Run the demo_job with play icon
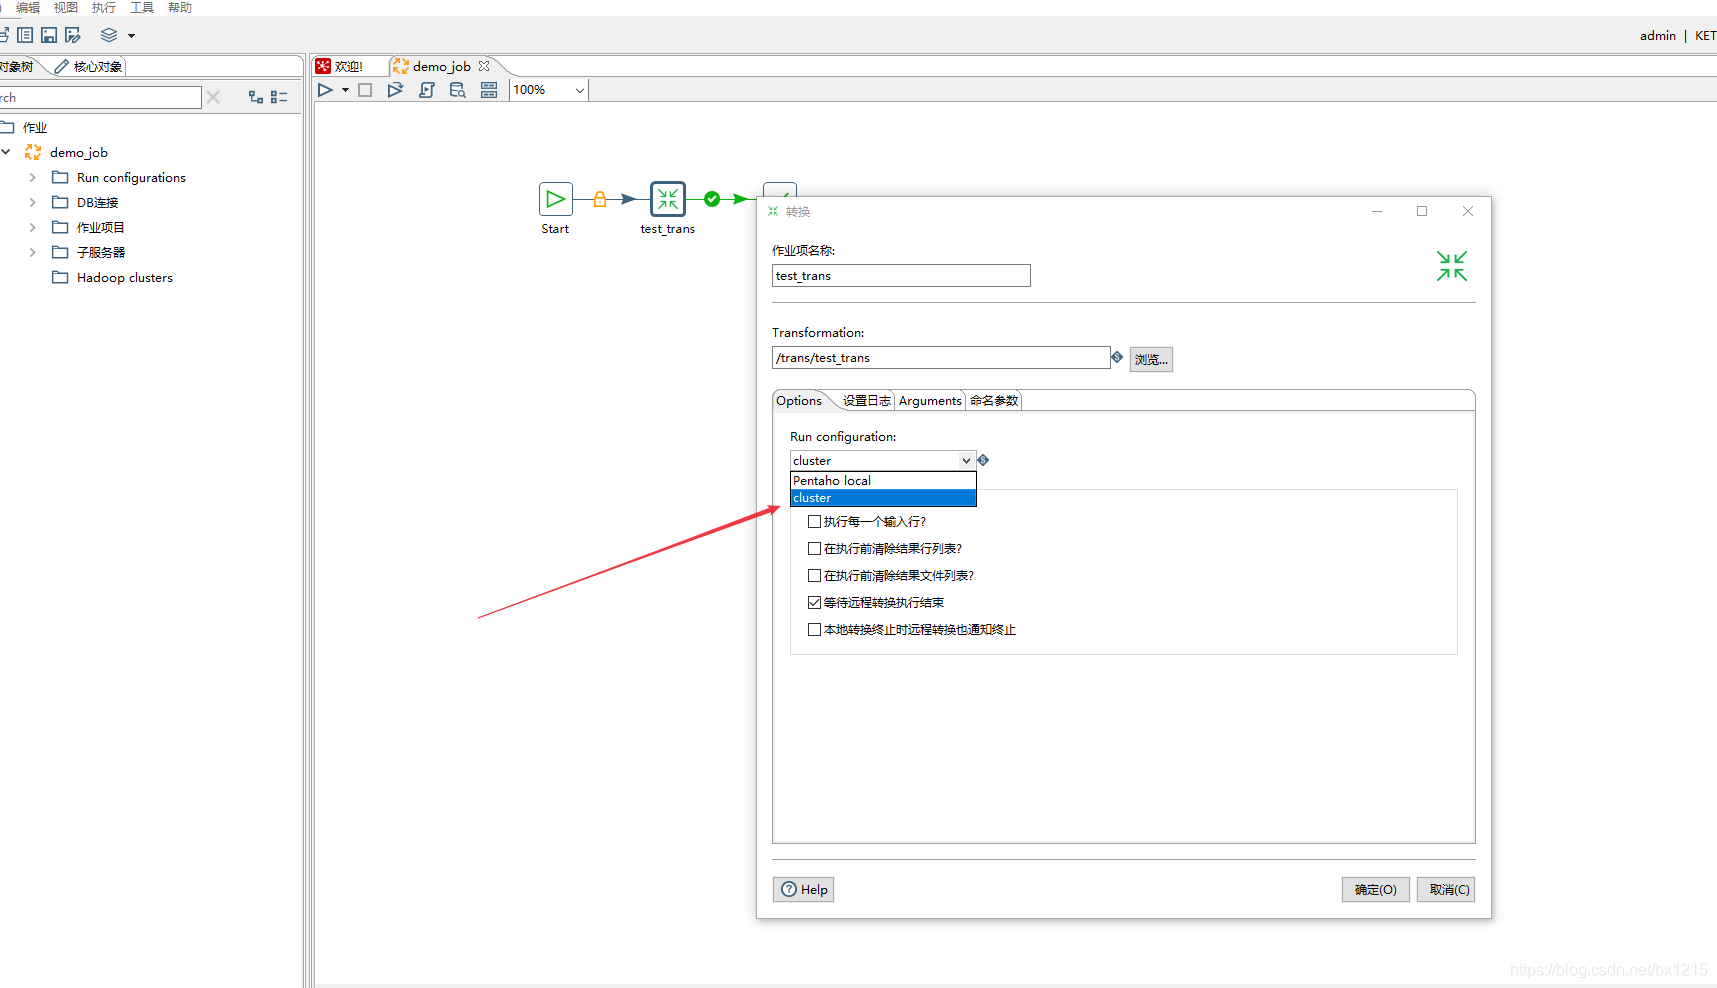Image resolution: width=1717 pixels, height=988 pixels. 325,90
